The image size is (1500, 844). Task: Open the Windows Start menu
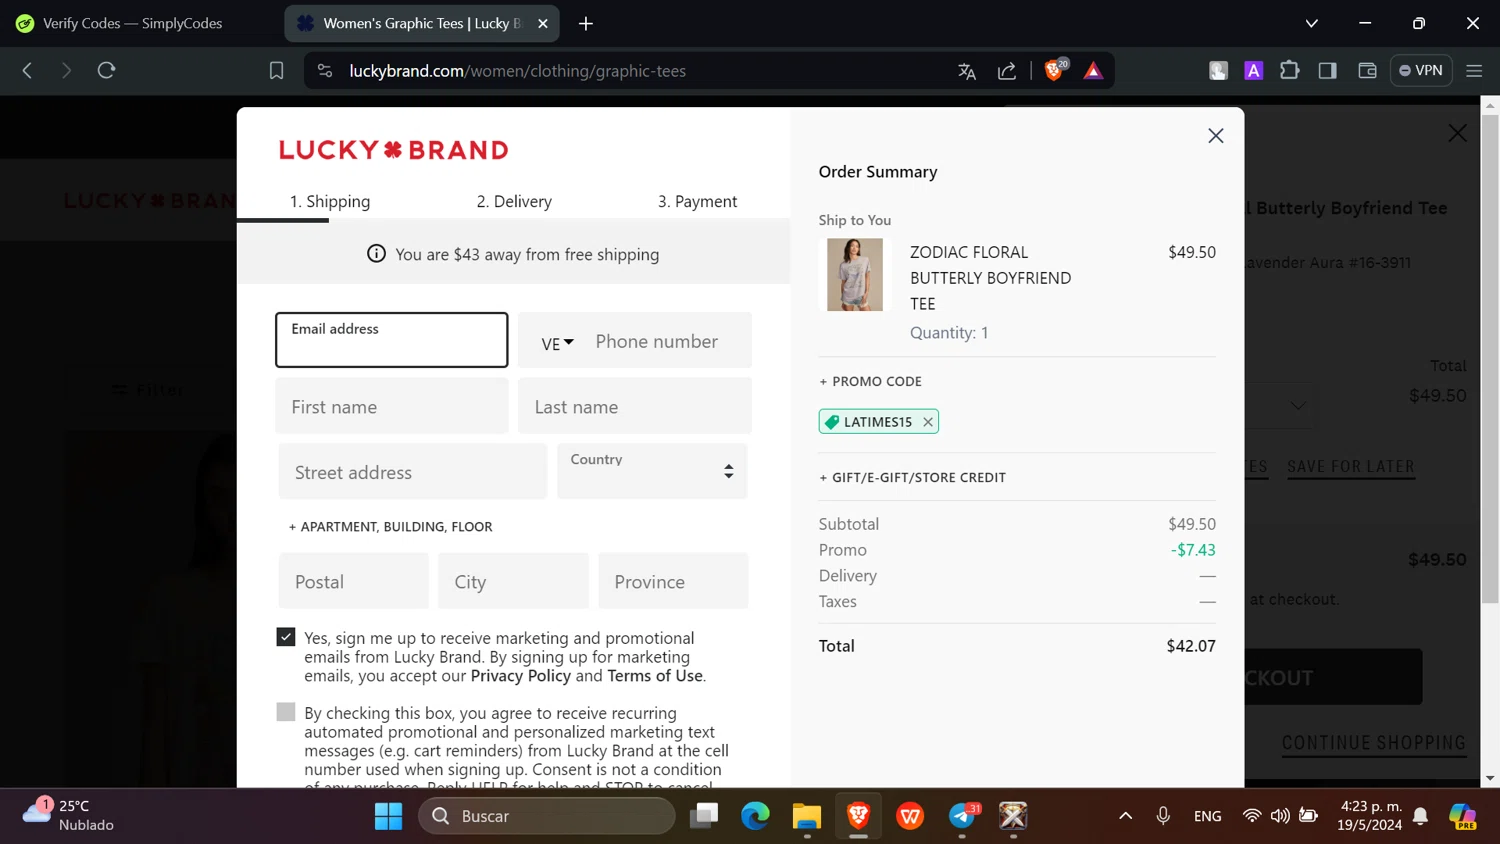tap(388, 816)
